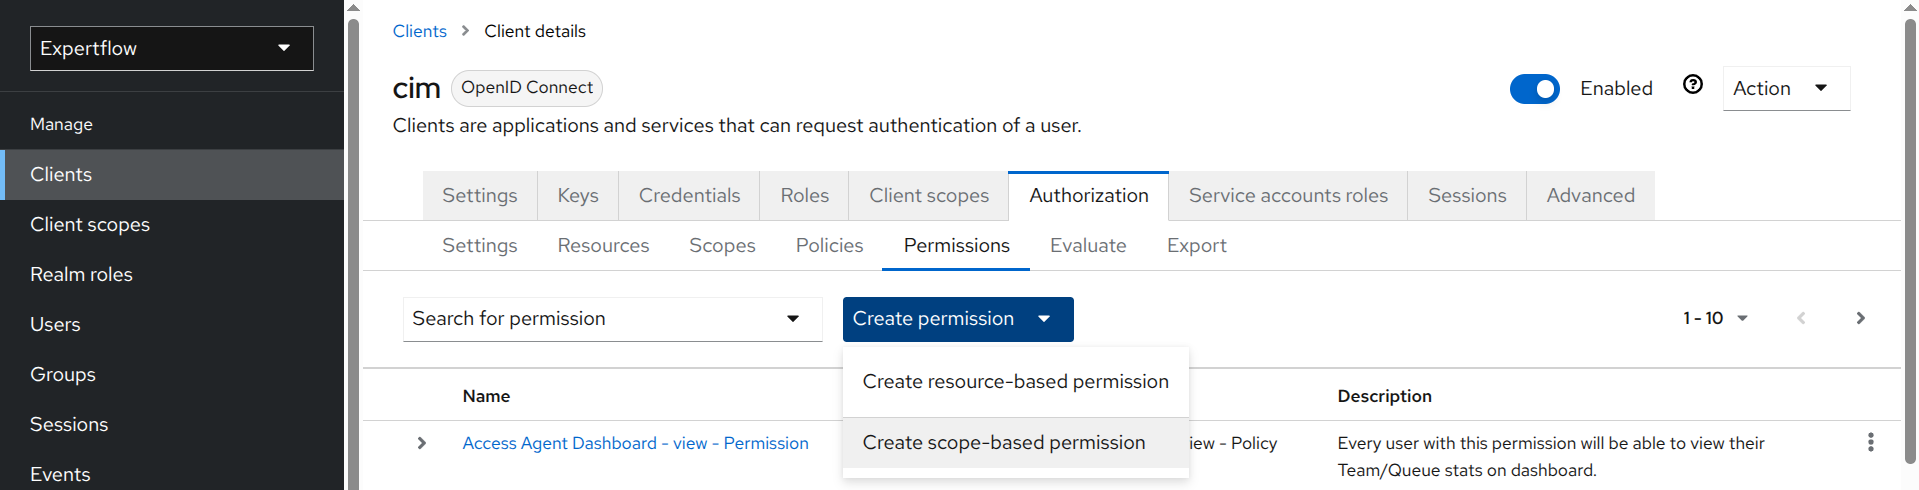Switch to the Service accounts roles tab
Image resolution: width=1919 pixels, height=490 pixels.
(1287, 196)
